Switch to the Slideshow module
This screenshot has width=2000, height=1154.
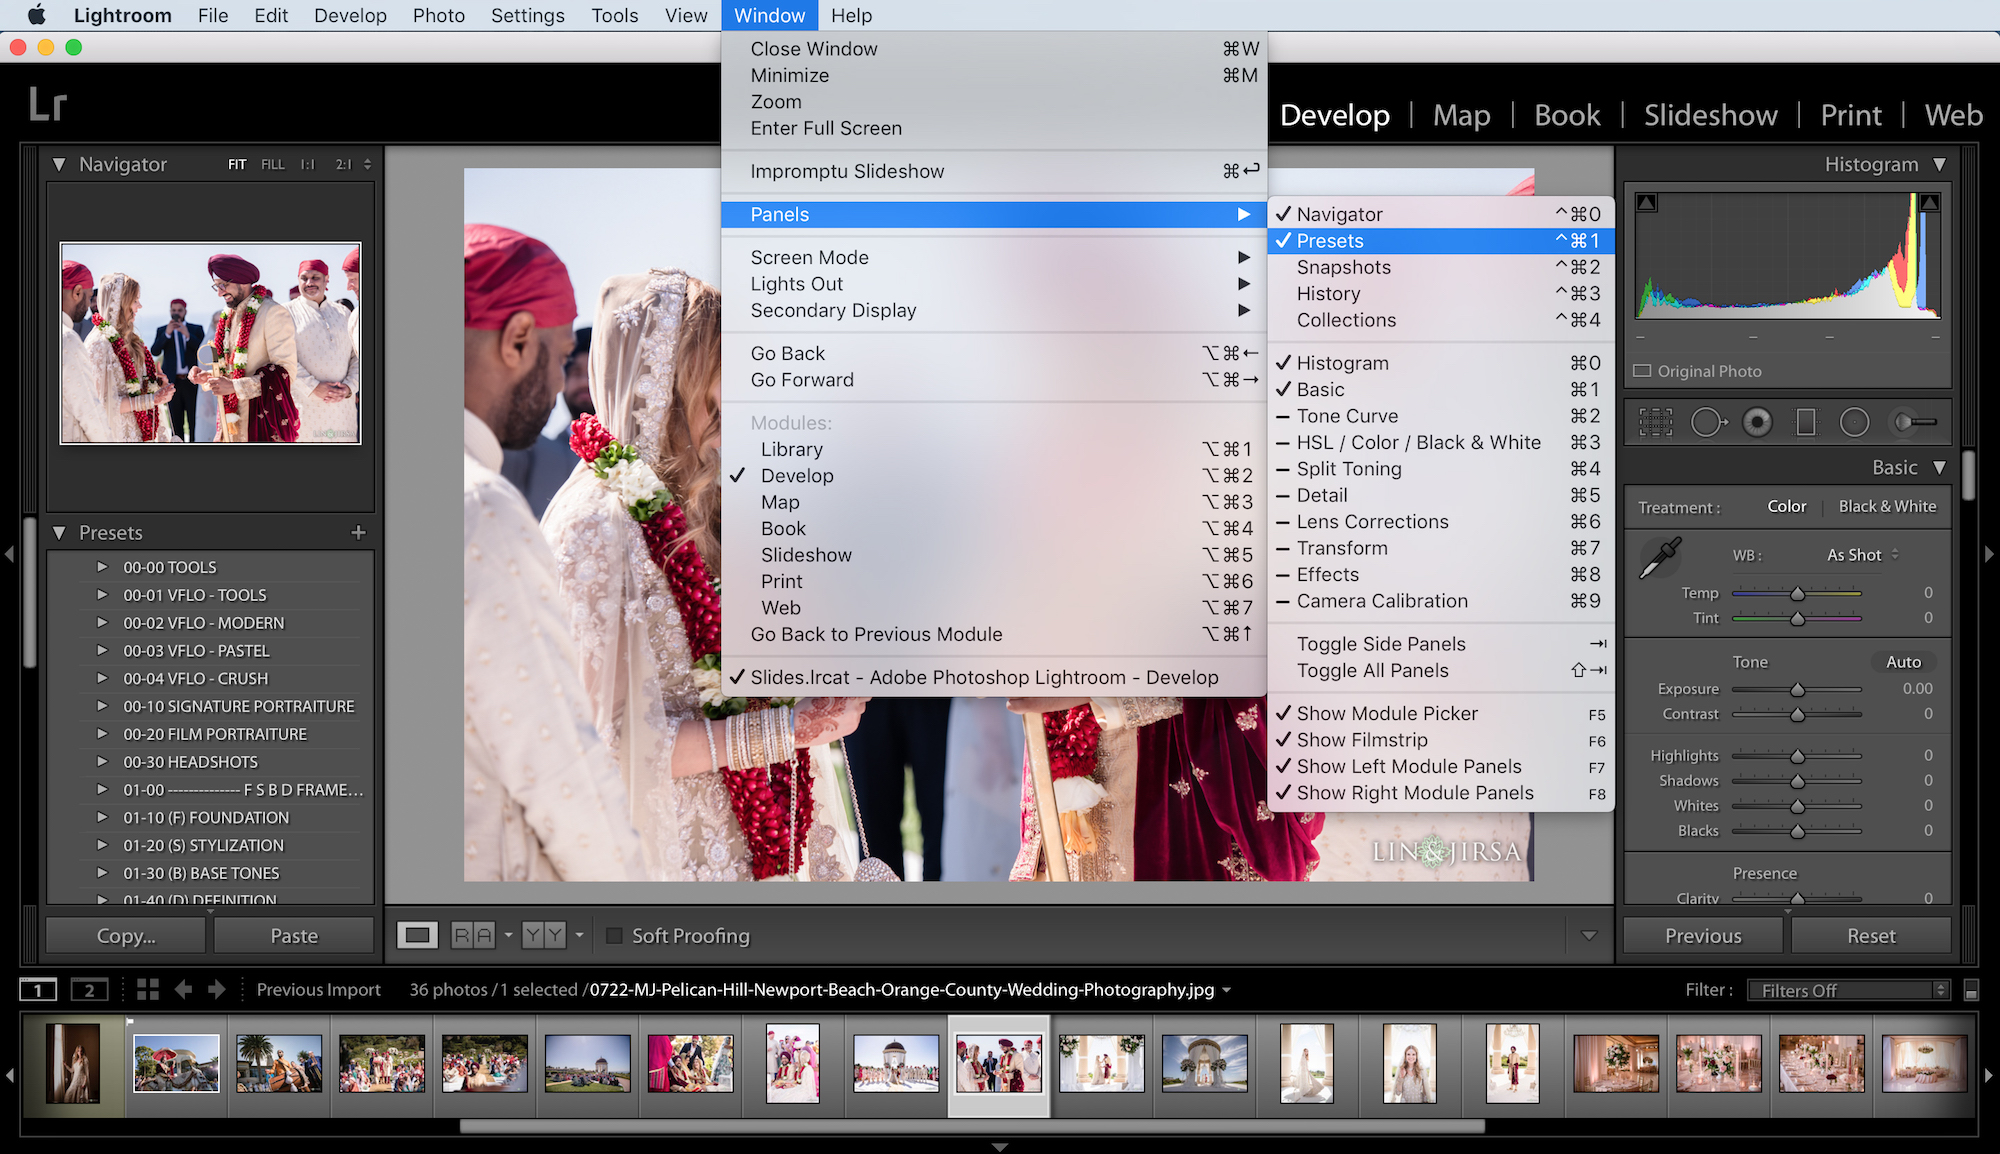pyautogui.click(x=1710, y=115)
